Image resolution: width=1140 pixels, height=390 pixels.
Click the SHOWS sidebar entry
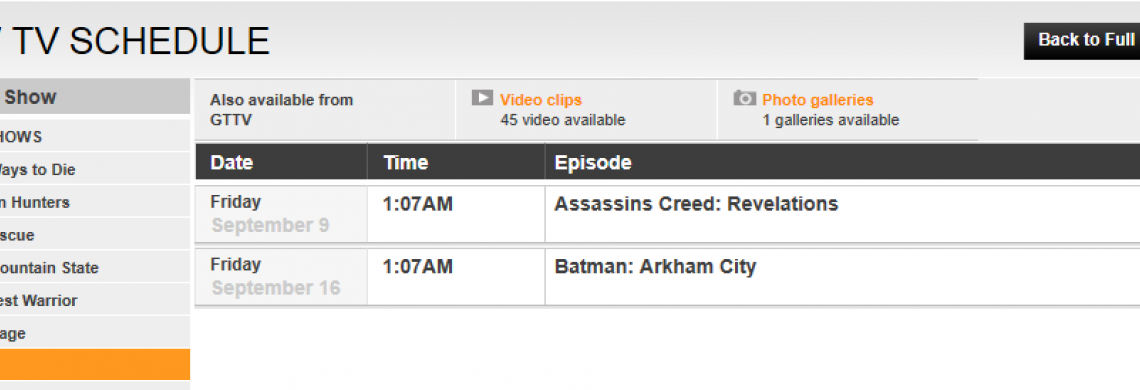[95, 137]
